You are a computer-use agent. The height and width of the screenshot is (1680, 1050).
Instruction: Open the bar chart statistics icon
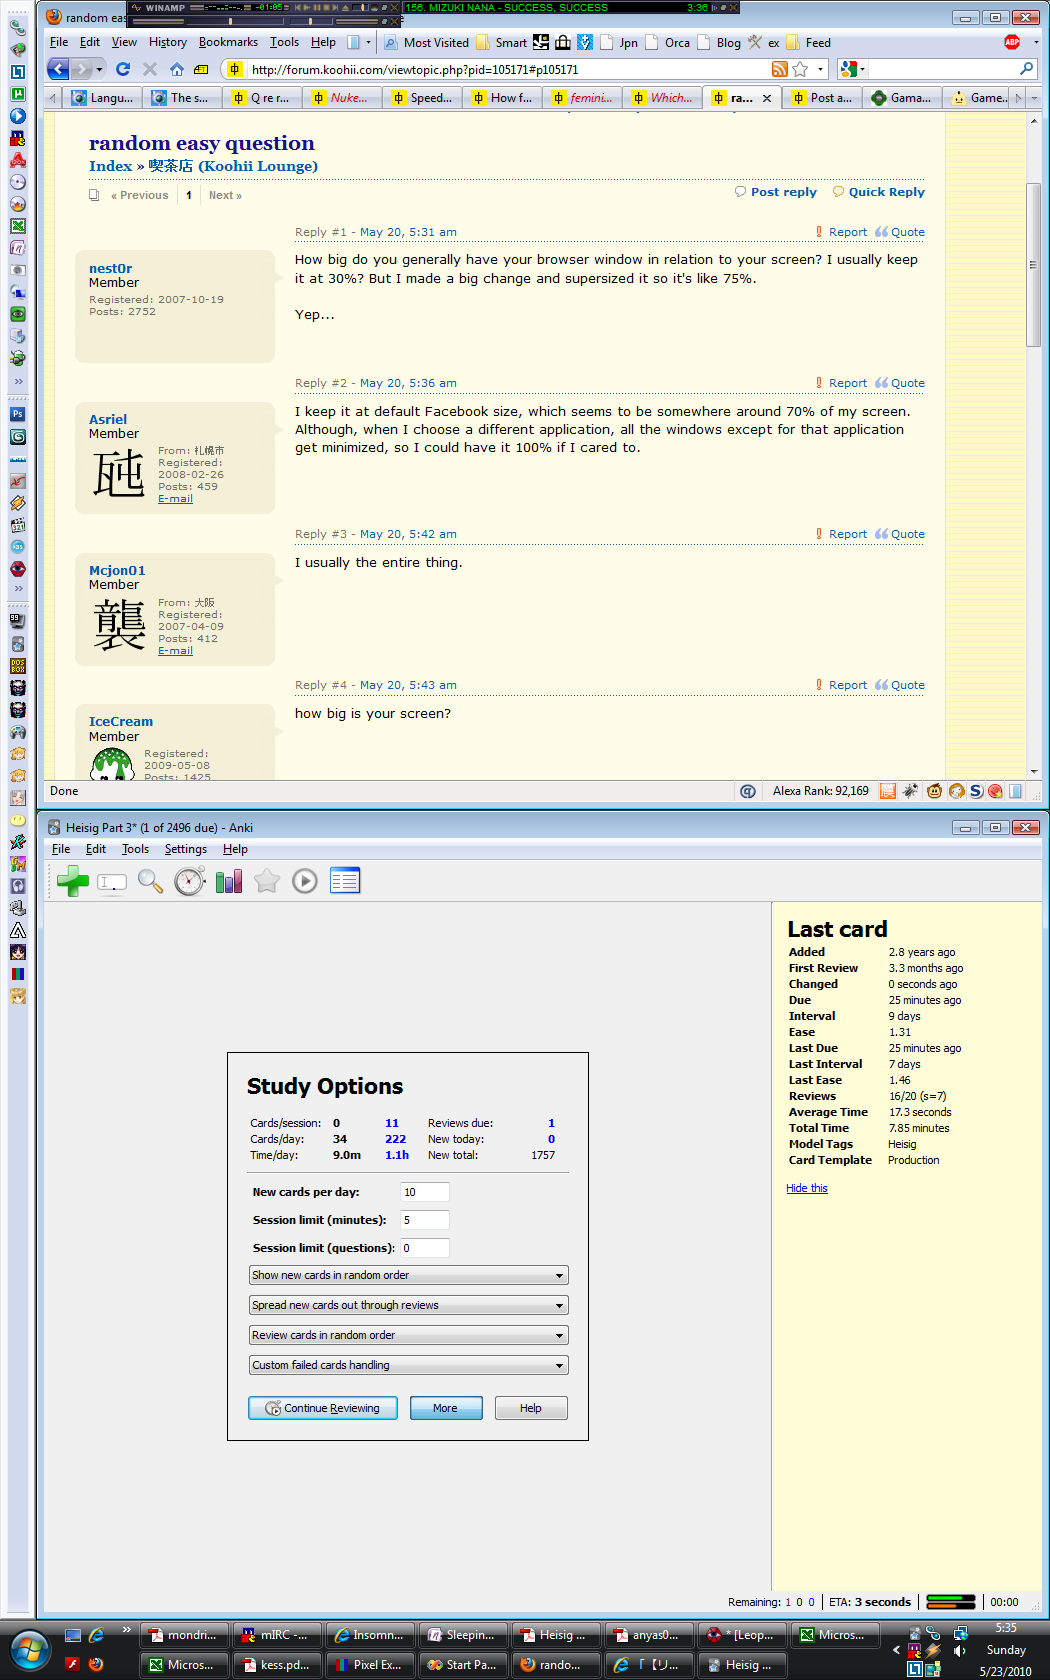[229, 881]
